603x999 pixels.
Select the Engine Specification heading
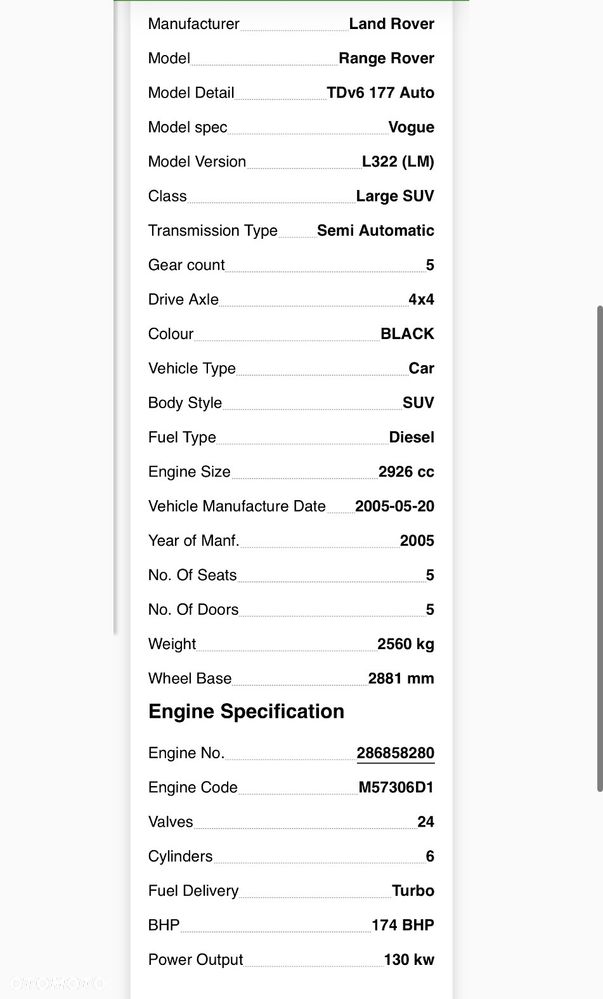coord(246,711)
